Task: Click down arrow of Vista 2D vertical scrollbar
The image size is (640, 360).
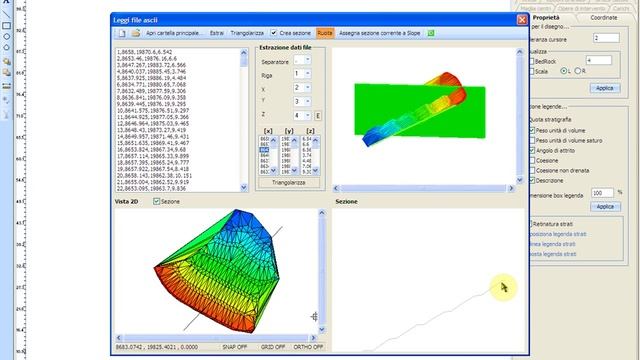Action: click(322, 329)
